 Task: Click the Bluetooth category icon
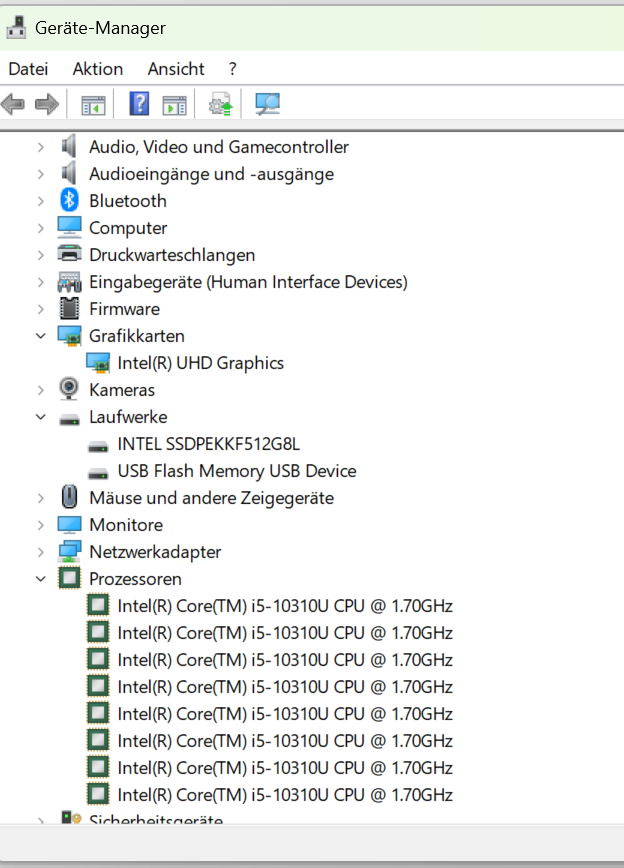69,200
